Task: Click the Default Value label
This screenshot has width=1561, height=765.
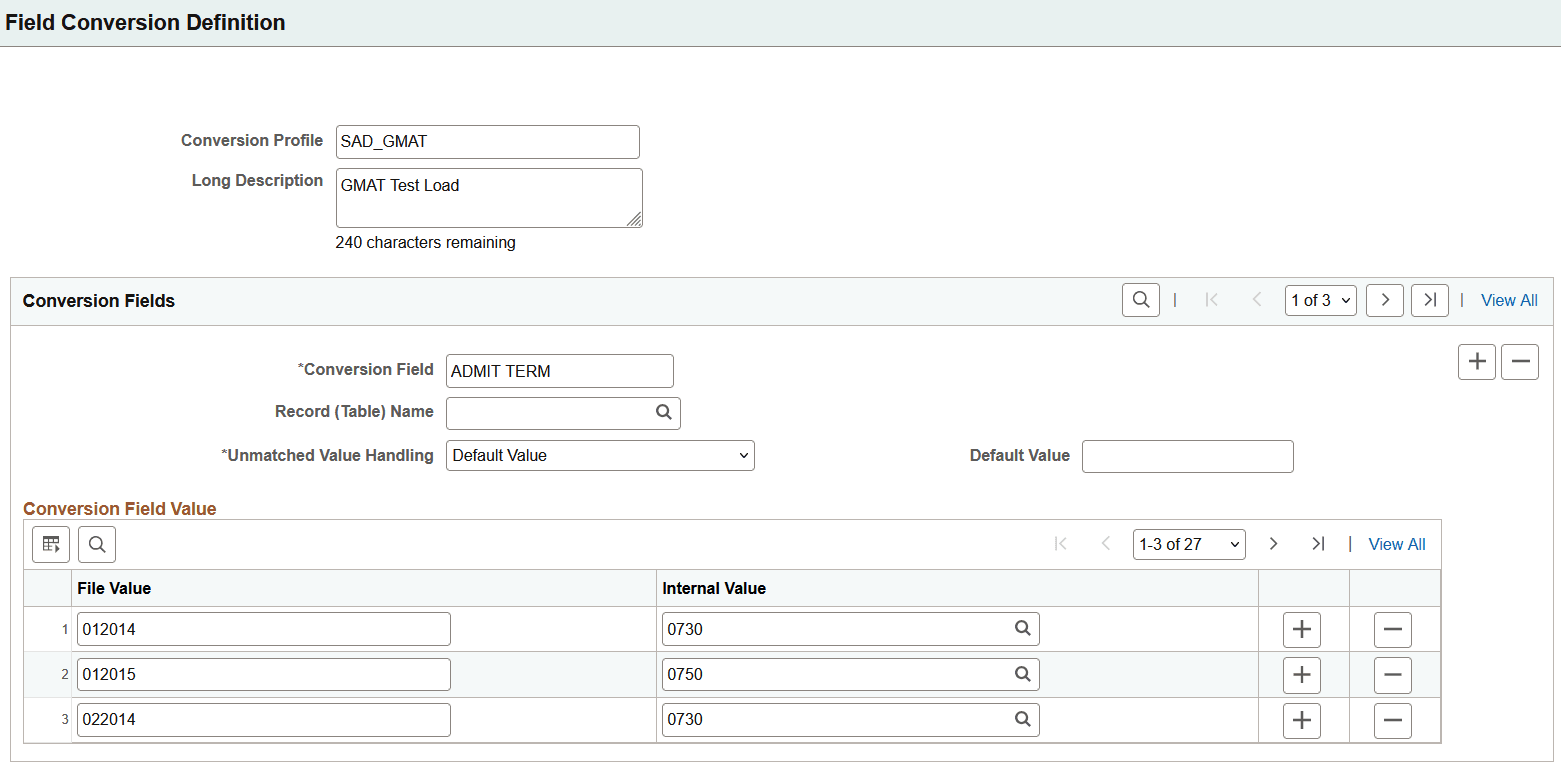Action: point(1020,455)
